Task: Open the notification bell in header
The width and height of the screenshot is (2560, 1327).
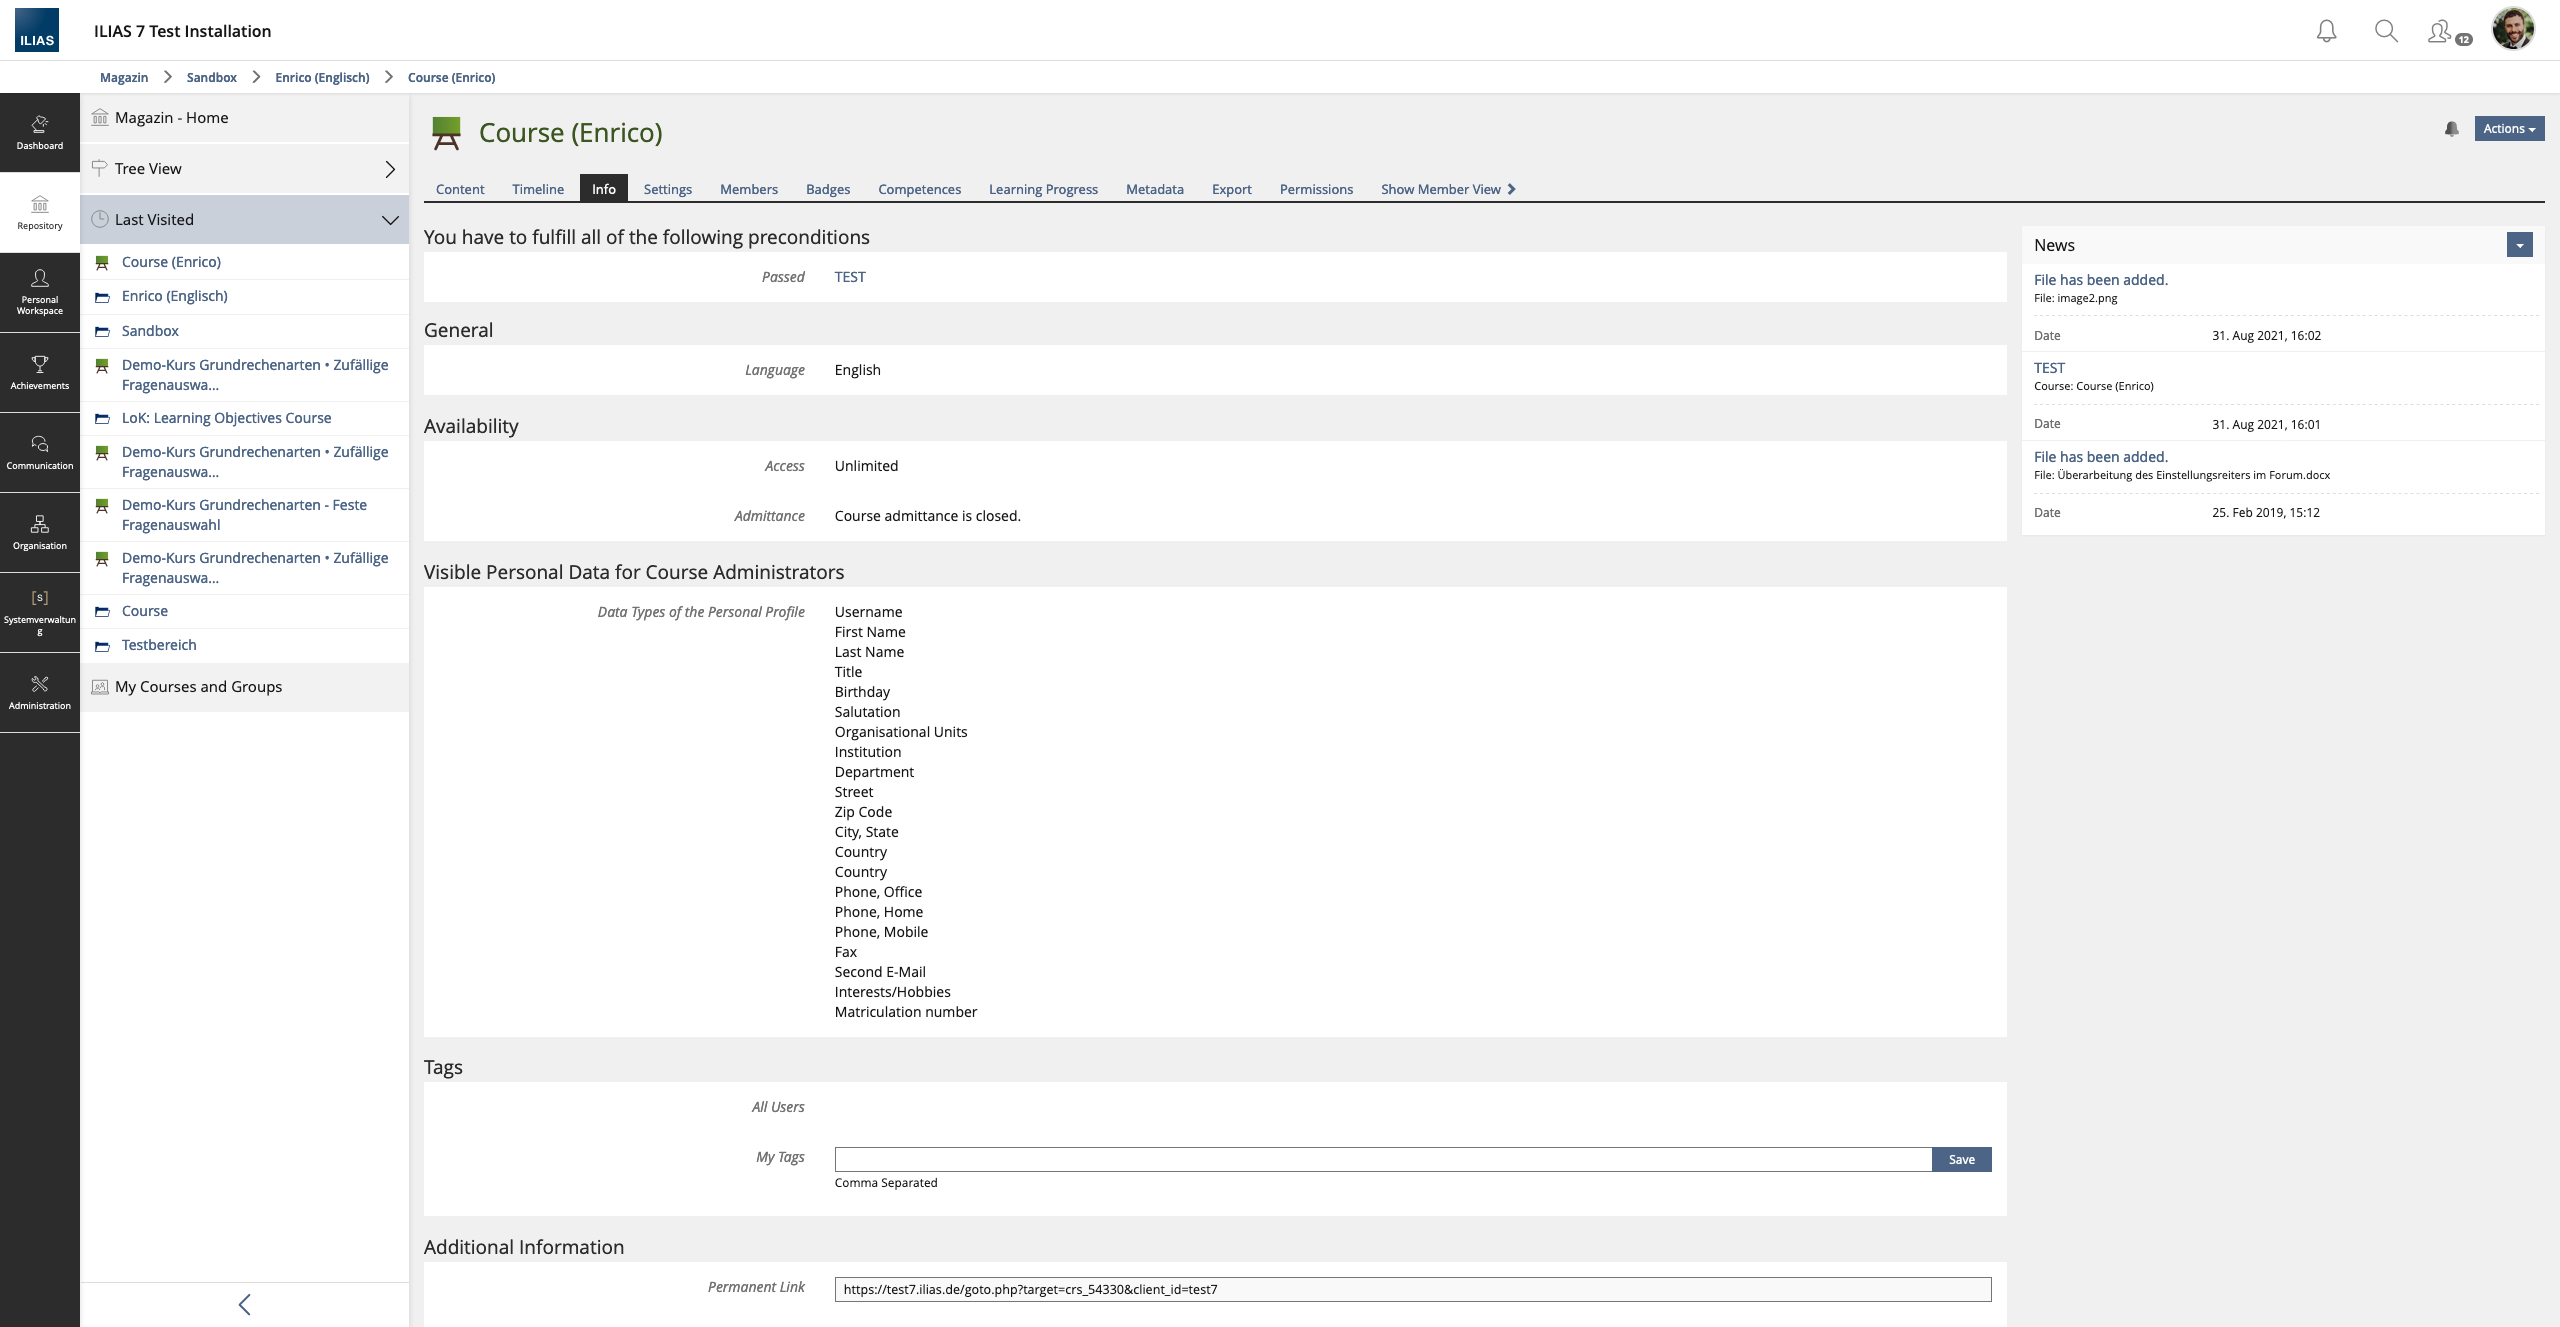Action: coord(2326,31)
